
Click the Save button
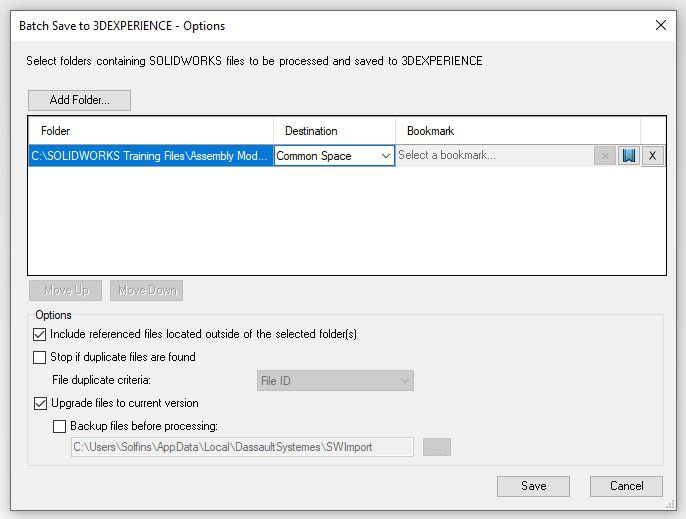click(533, 486)
